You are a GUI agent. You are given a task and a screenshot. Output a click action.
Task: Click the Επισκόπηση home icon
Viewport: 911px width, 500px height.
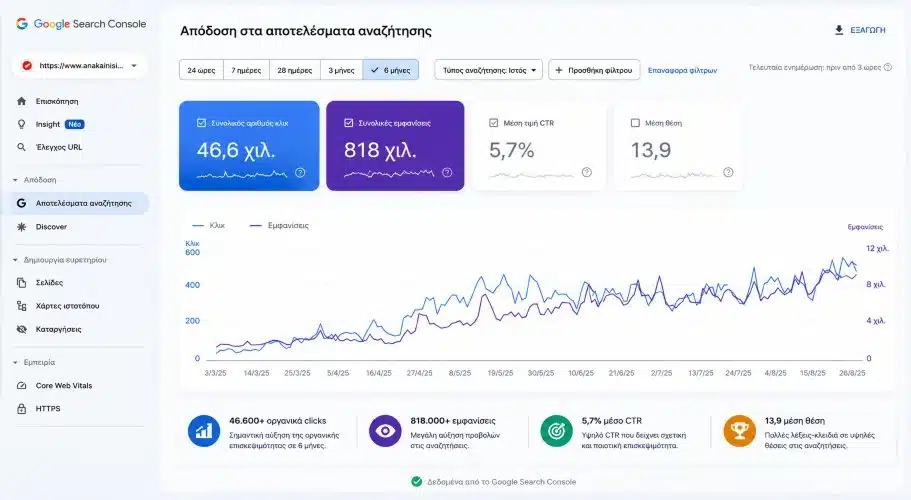click(x=21, y=101)
